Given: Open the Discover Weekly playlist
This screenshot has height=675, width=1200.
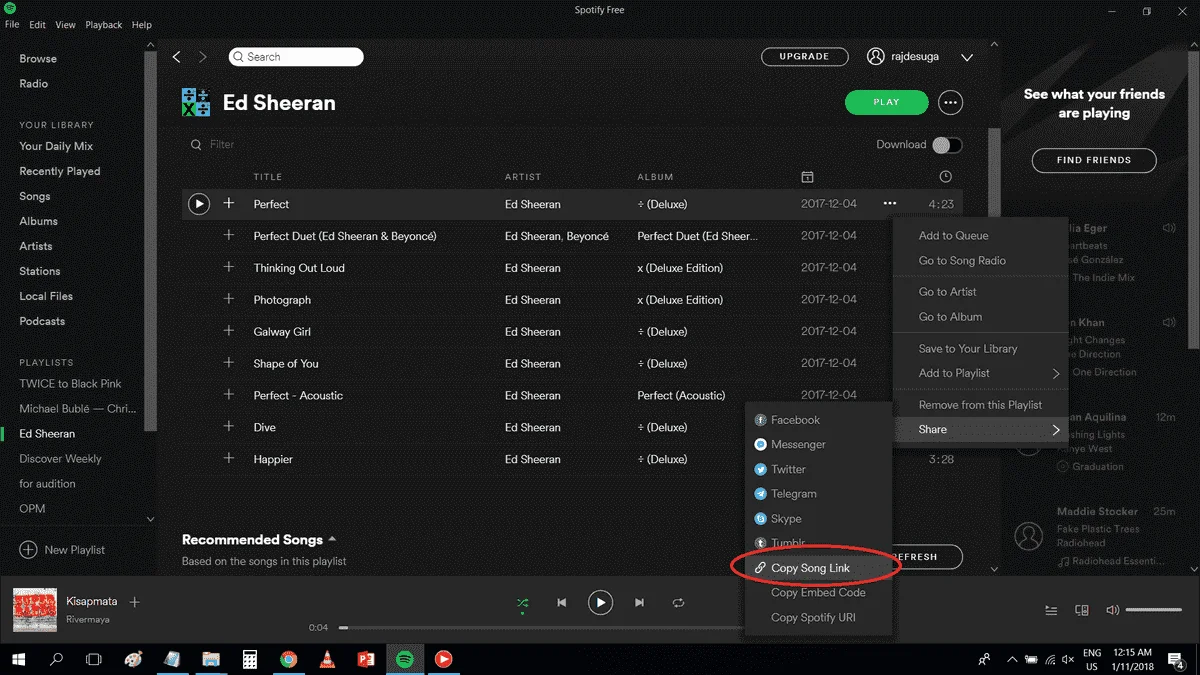Looking at the screenshot, I should coord(60,459).
